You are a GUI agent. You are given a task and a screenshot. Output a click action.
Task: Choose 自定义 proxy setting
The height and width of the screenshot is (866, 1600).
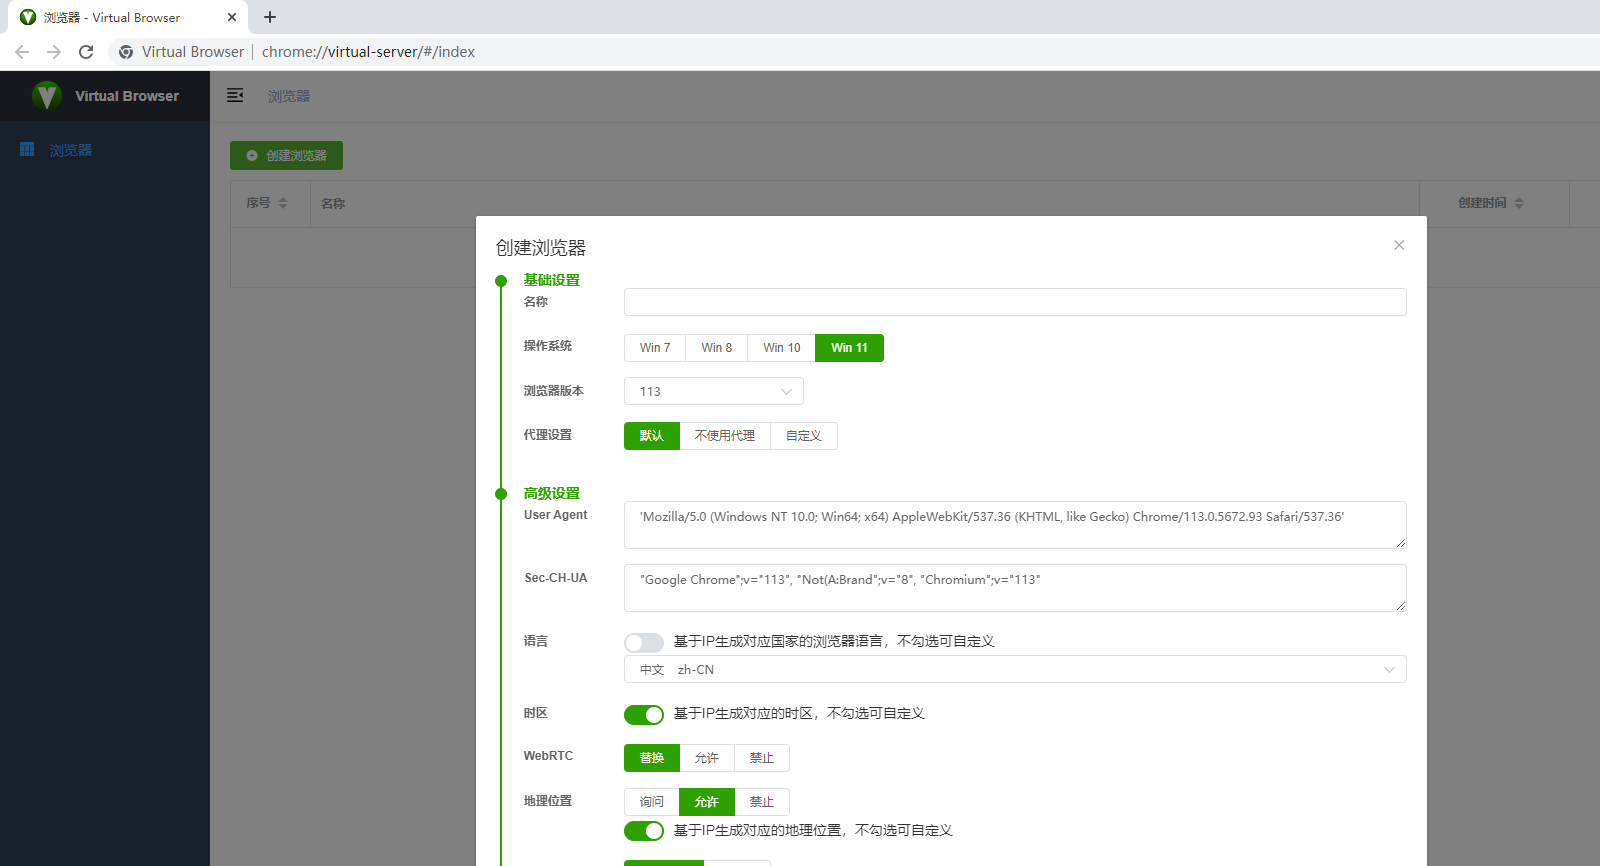(x=803, y=436)
